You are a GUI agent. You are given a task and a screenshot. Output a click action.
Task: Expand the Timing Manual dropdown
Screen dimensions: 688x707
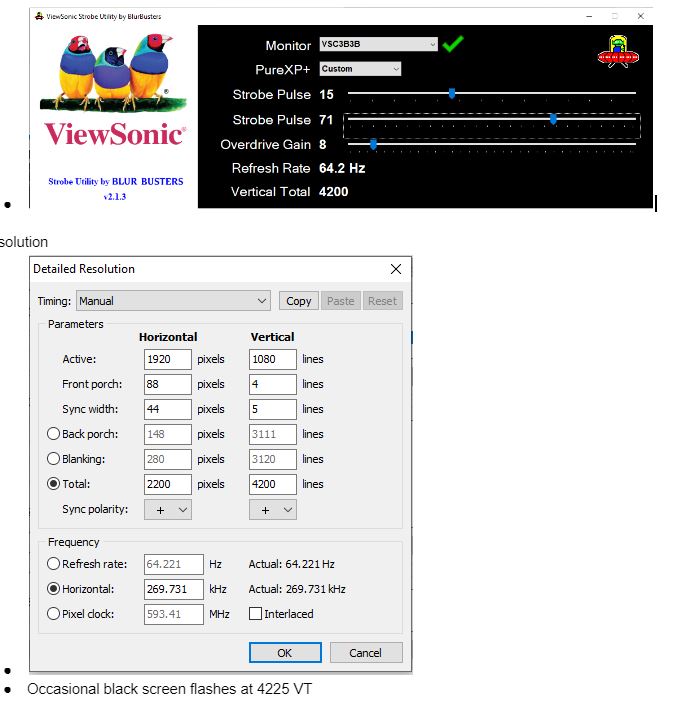pos(173,301)
